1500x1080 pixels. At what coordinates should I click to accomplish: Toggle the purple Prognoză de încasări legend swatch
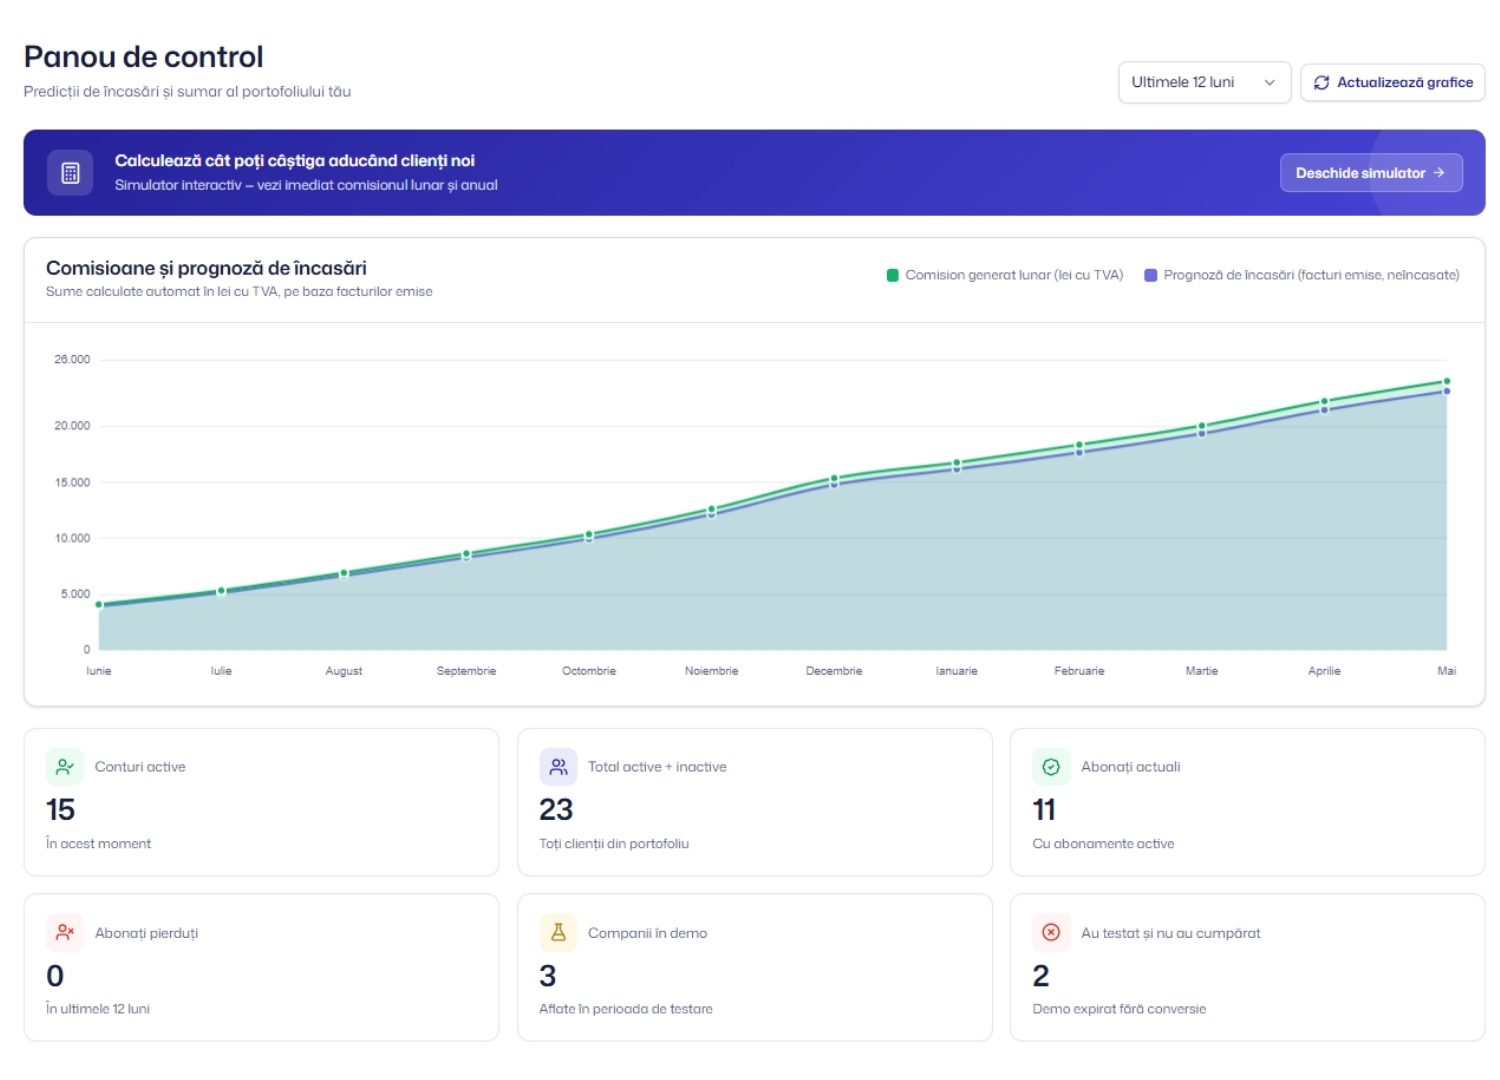(x=1150, y=275)
